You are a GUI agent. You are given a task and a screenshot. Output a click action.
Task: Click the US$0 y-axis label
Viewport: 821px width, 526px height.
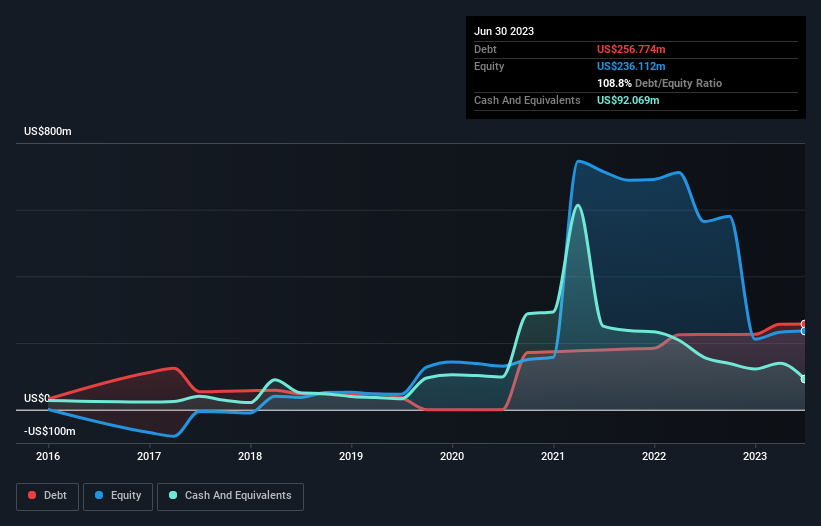click(37, 398)
